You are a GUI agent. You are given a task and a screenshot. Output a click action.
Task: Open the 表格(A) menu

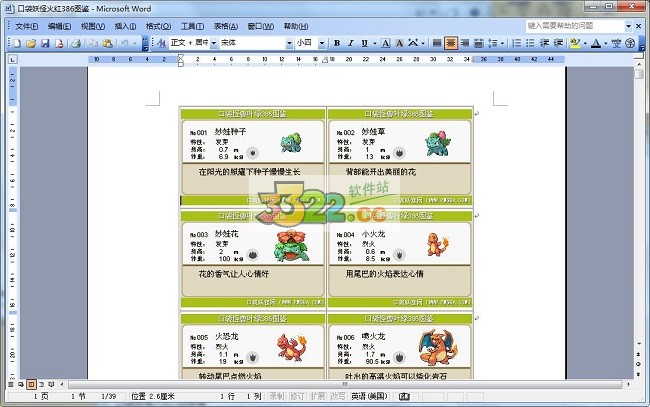coord(226,26)
